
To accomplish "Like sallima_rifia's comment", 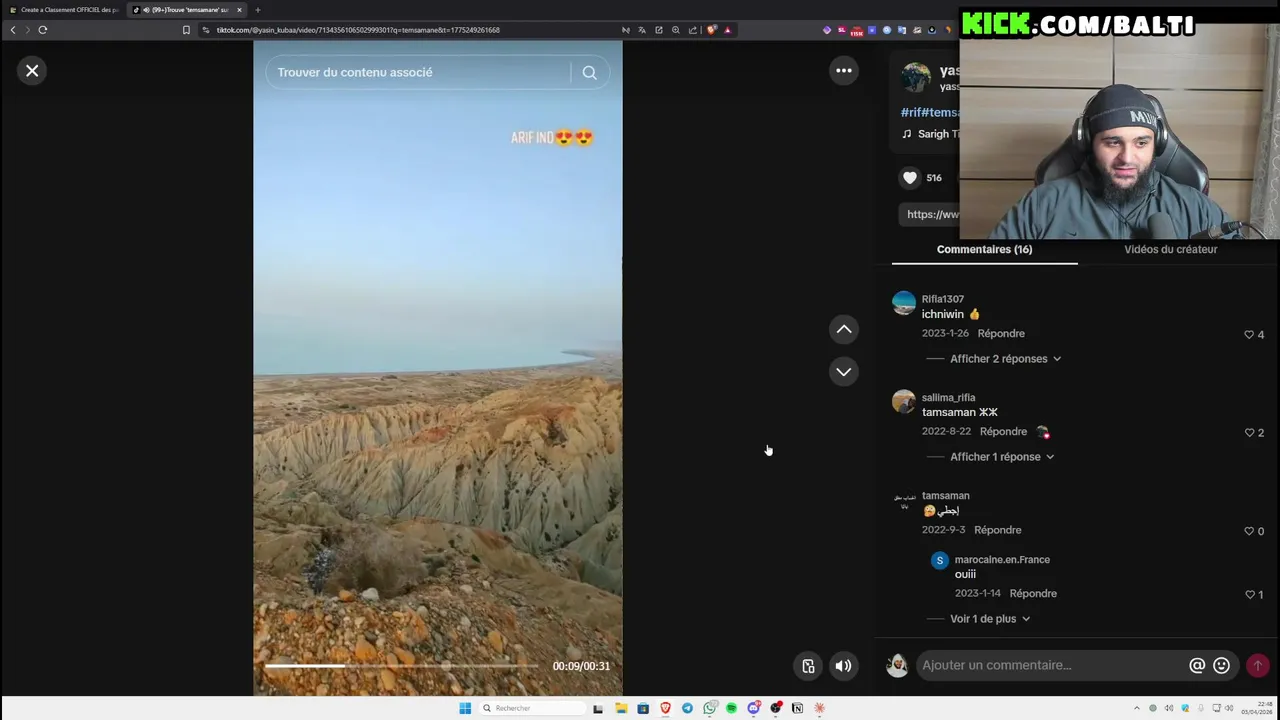I will [x=1249, y=433].
